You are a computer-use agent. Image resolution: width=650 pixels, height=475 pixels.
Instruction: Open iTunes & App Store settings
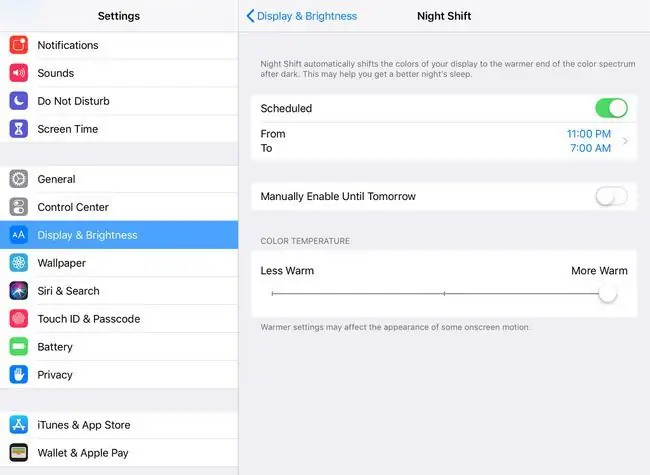[x=119, y=425]
